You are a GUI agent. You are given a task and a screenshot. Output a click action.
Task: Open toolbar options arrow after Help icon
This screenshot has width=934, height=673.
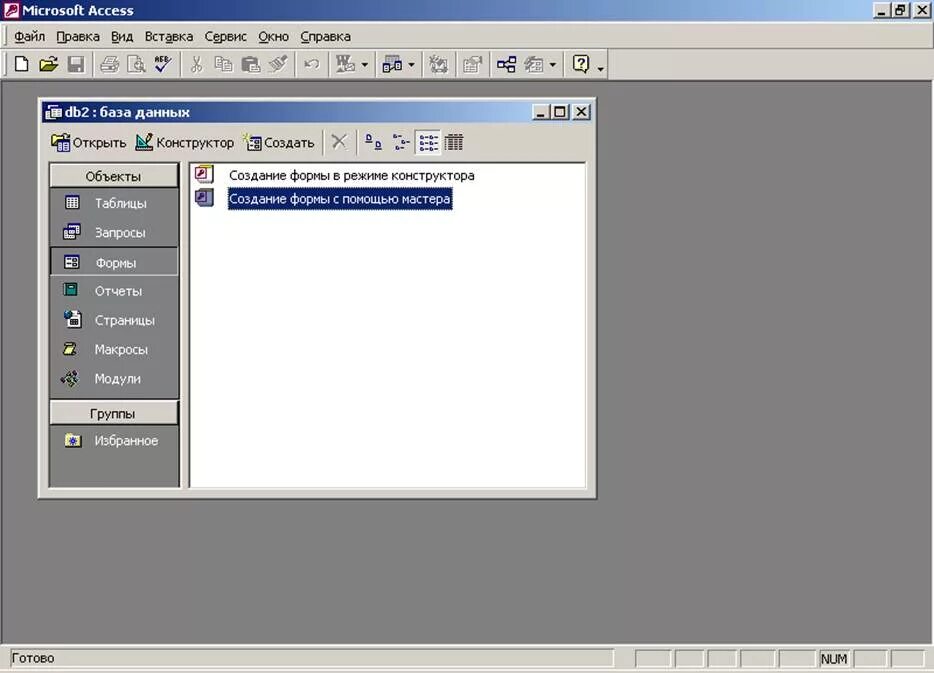pos(600,69)
